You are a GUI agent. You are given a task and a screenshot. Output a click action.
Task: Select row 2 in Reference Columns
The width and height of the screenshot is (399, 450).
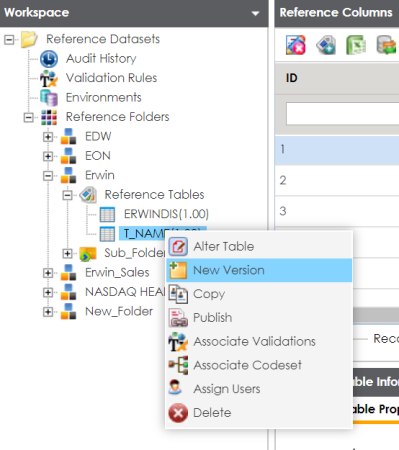(x=337, y=180)
